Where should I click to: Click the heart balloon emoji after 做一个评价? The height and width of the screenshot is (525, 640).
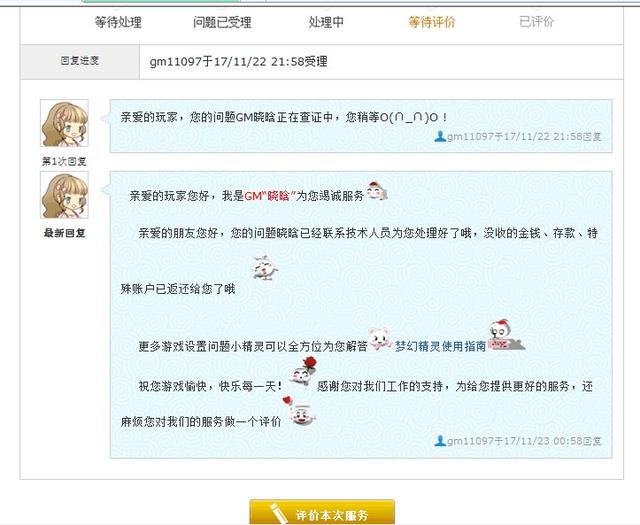coord(299,410)
